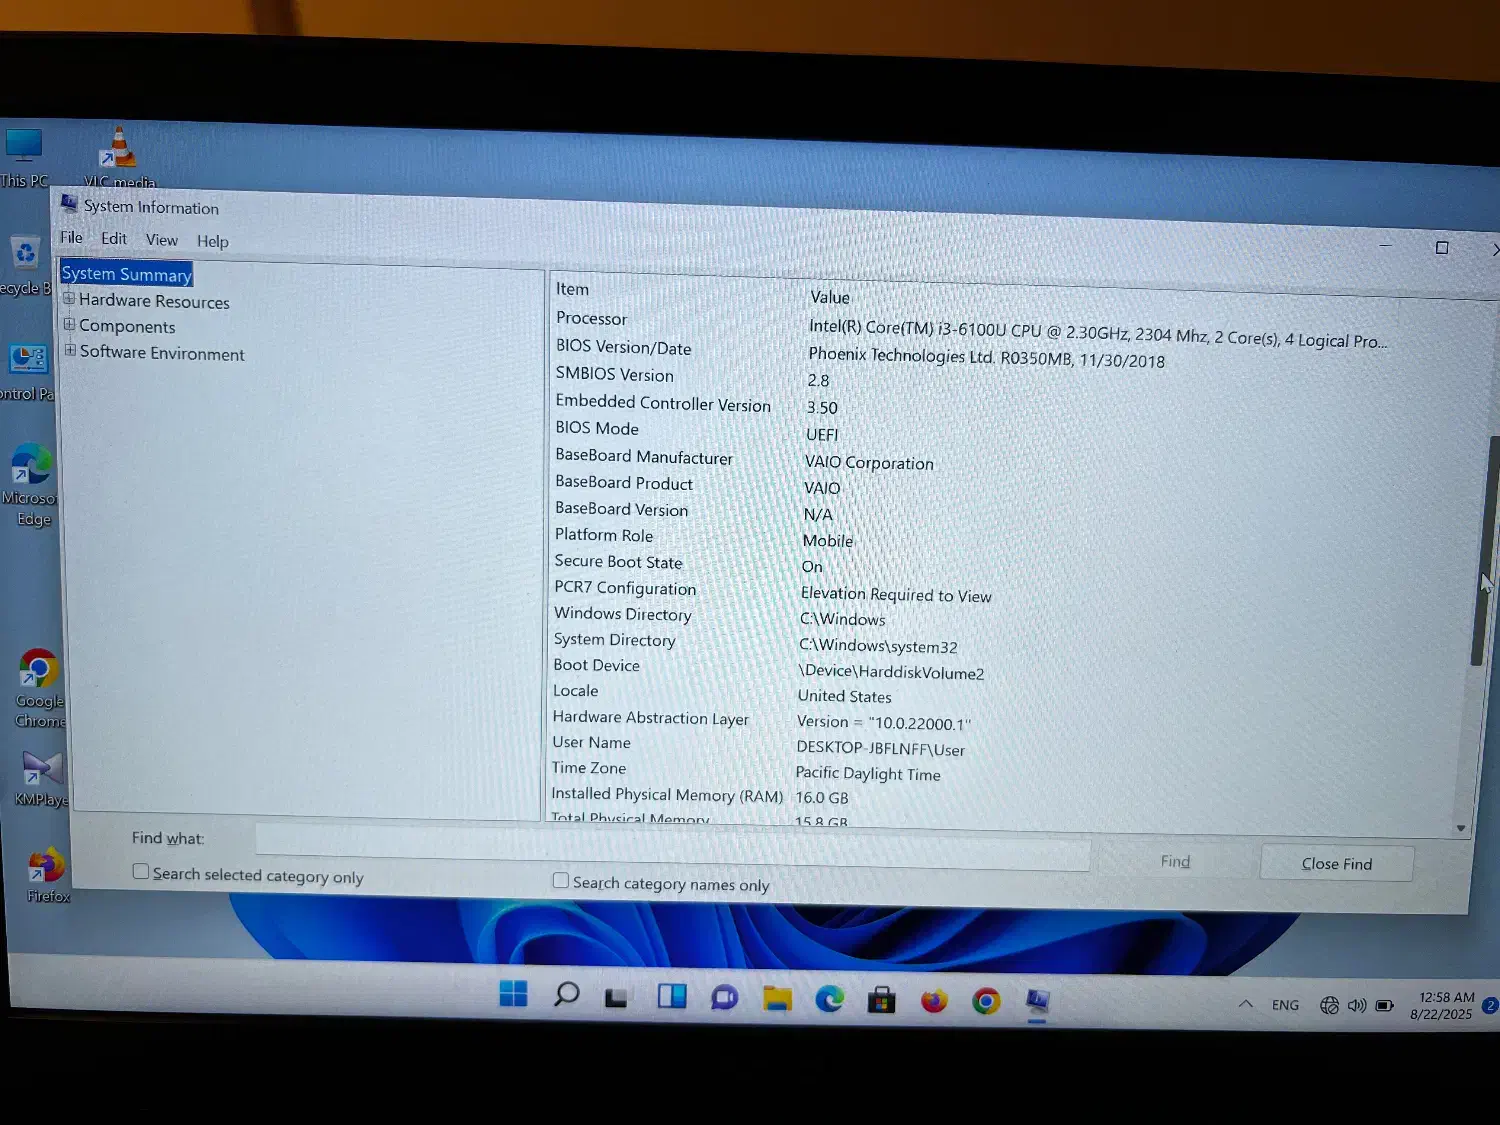Screen dimensions: 1500x1125
Task: Show hidden tray icons chevron
Action: pos(1245,1004)
